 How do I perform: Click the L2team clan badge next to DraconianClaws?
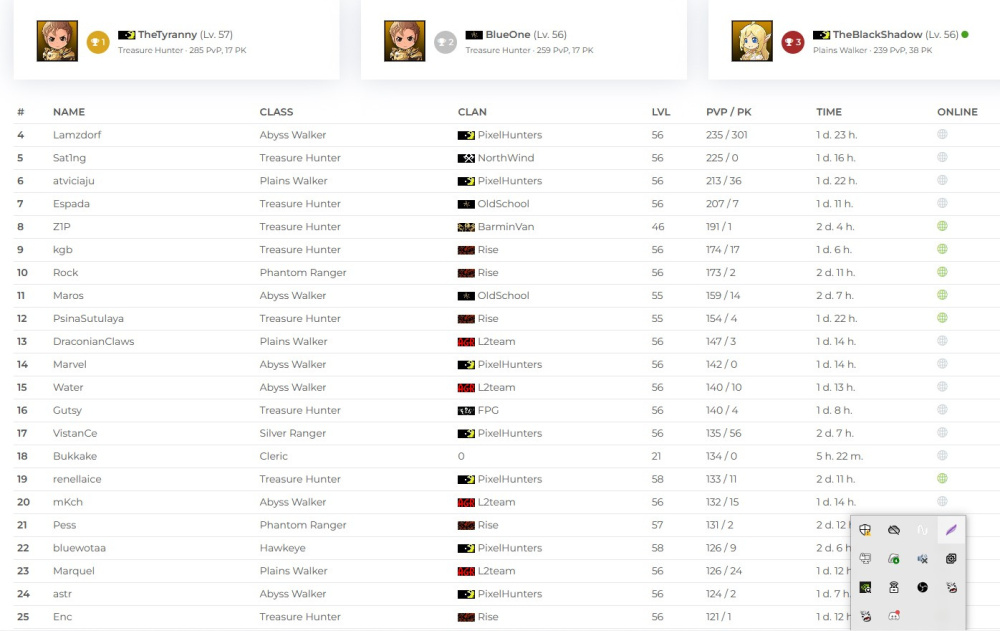pyautogui.click(x=465, y=341)
